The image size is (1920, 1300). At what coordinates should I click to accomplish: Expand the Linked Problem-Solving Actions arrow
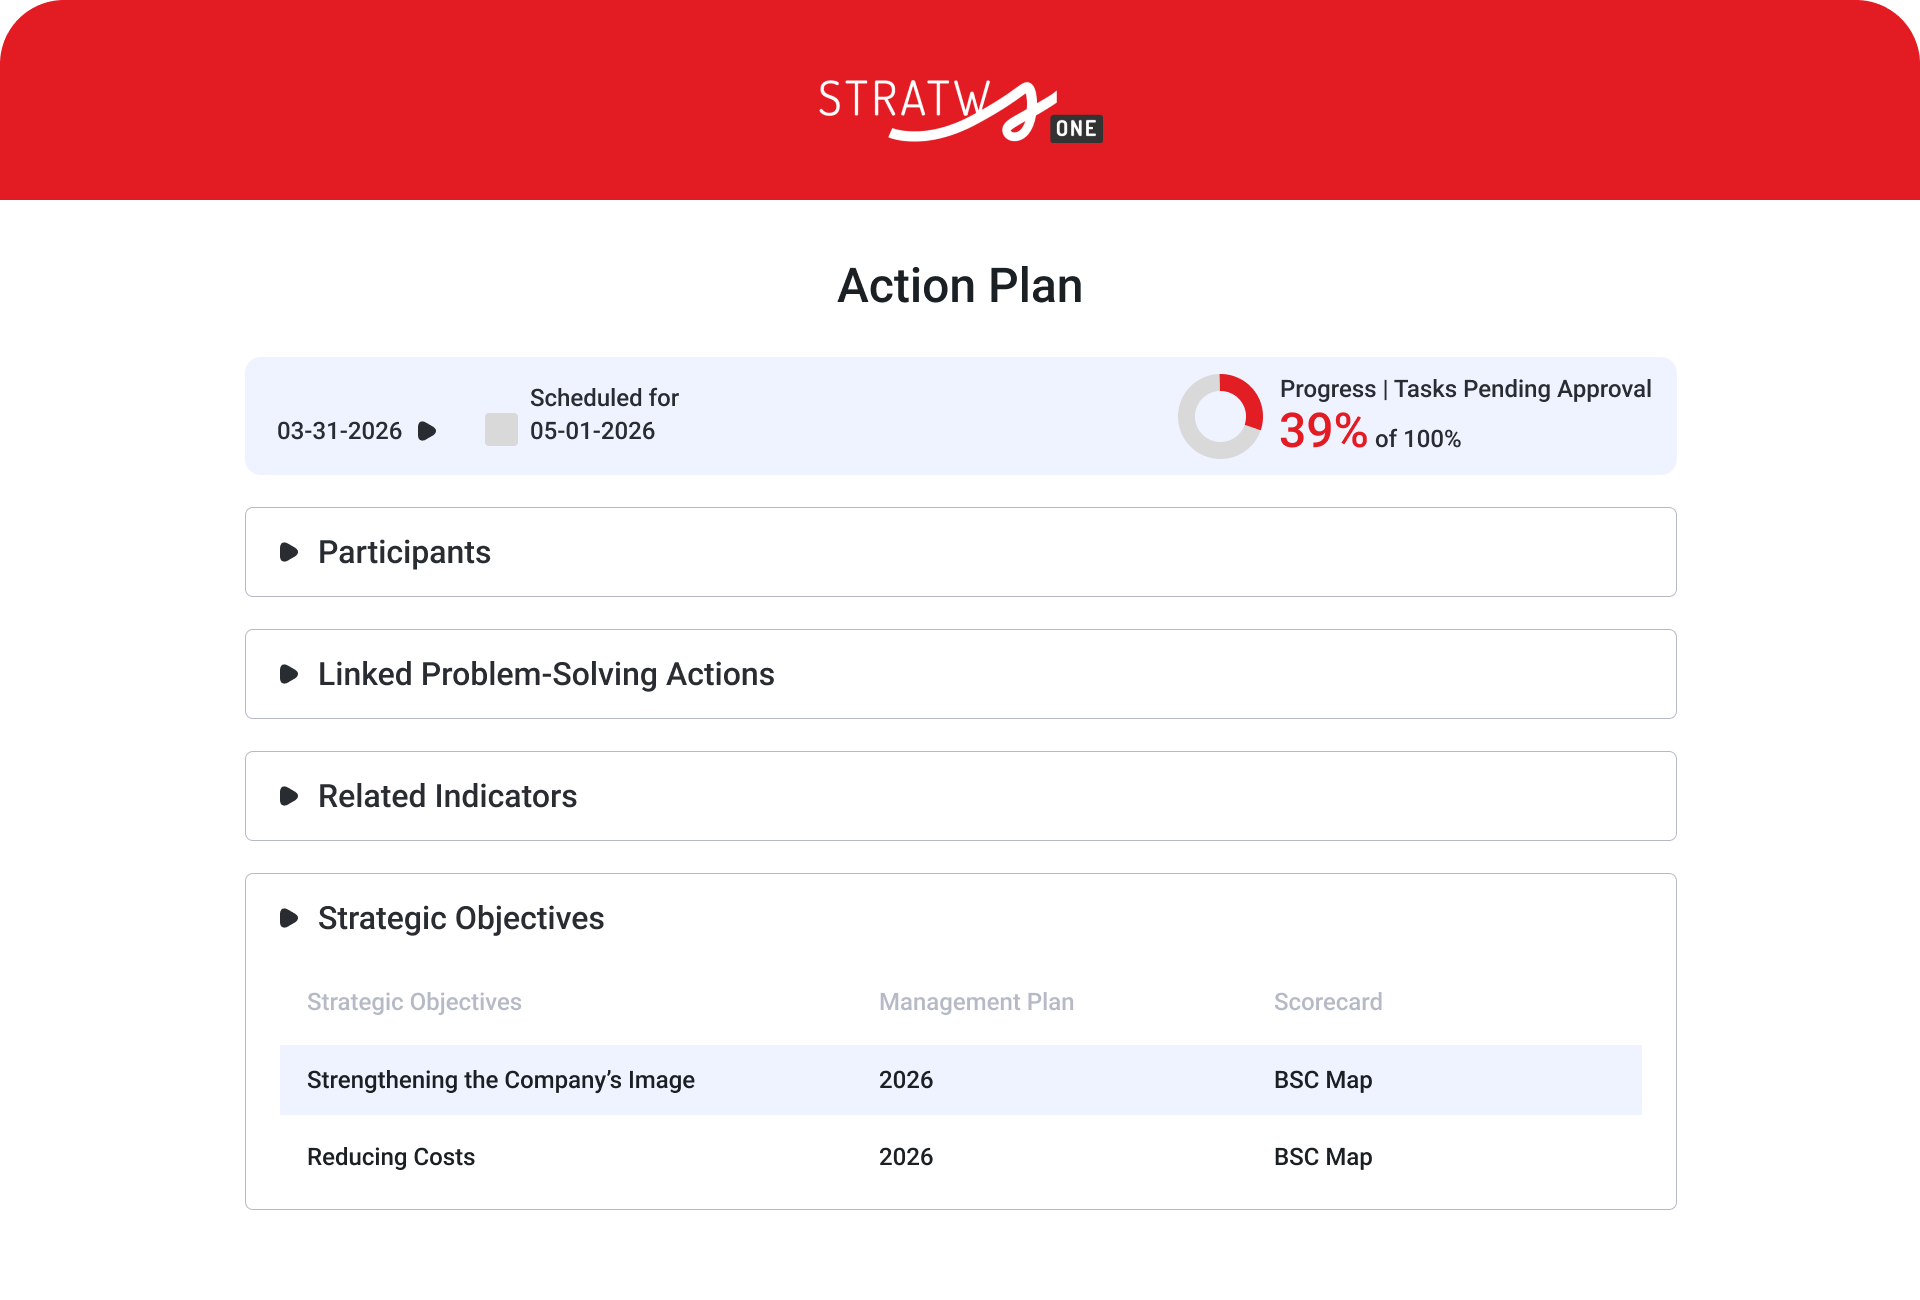289,674
